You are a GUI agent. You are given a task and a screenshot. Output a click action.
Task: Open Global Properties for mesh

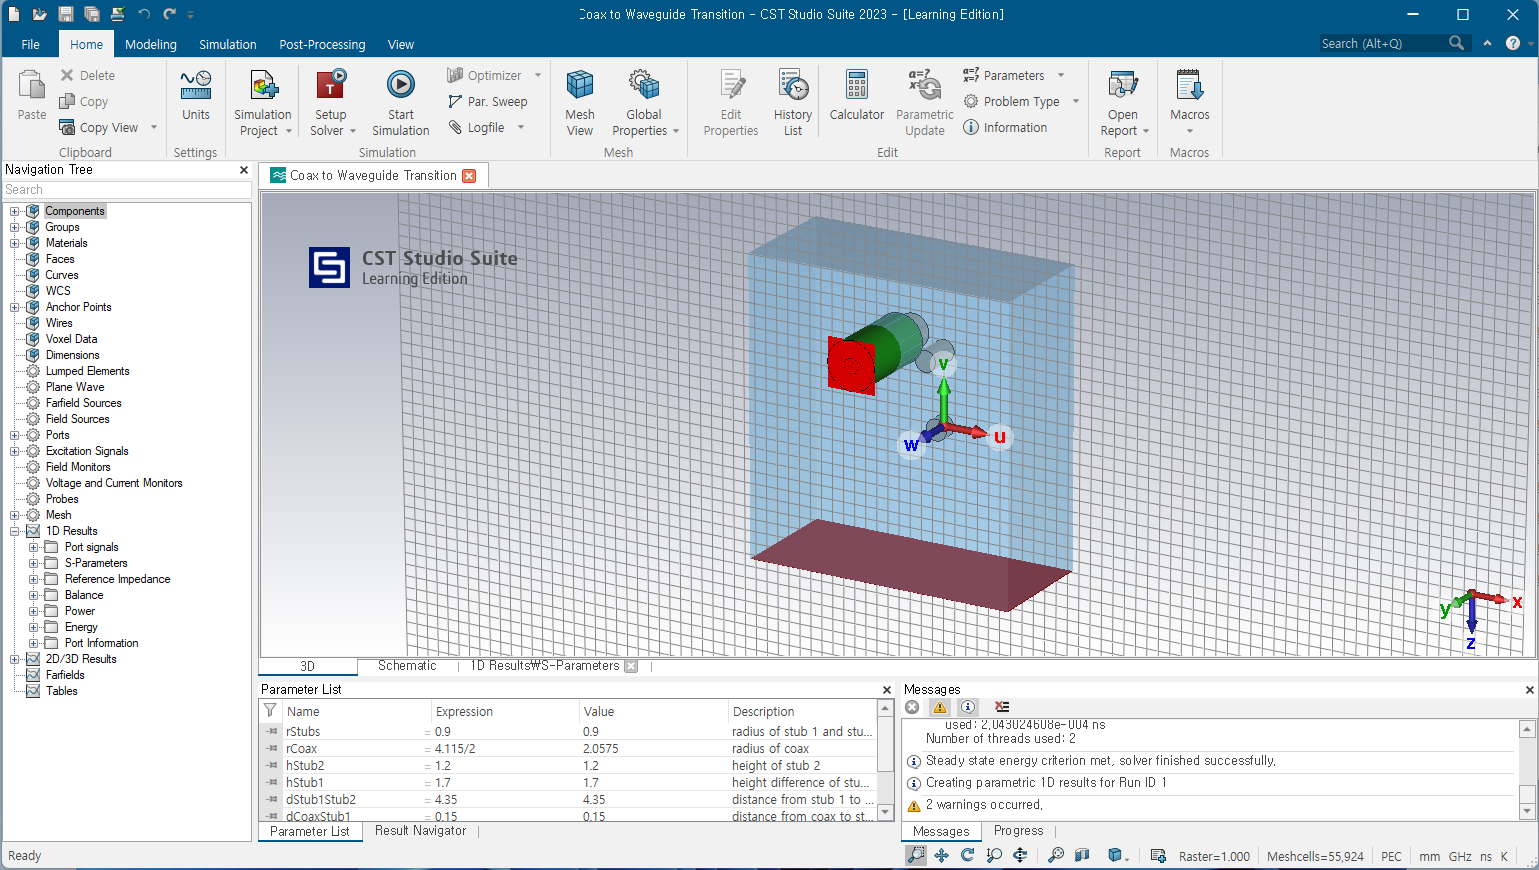(x=644, y=102)
